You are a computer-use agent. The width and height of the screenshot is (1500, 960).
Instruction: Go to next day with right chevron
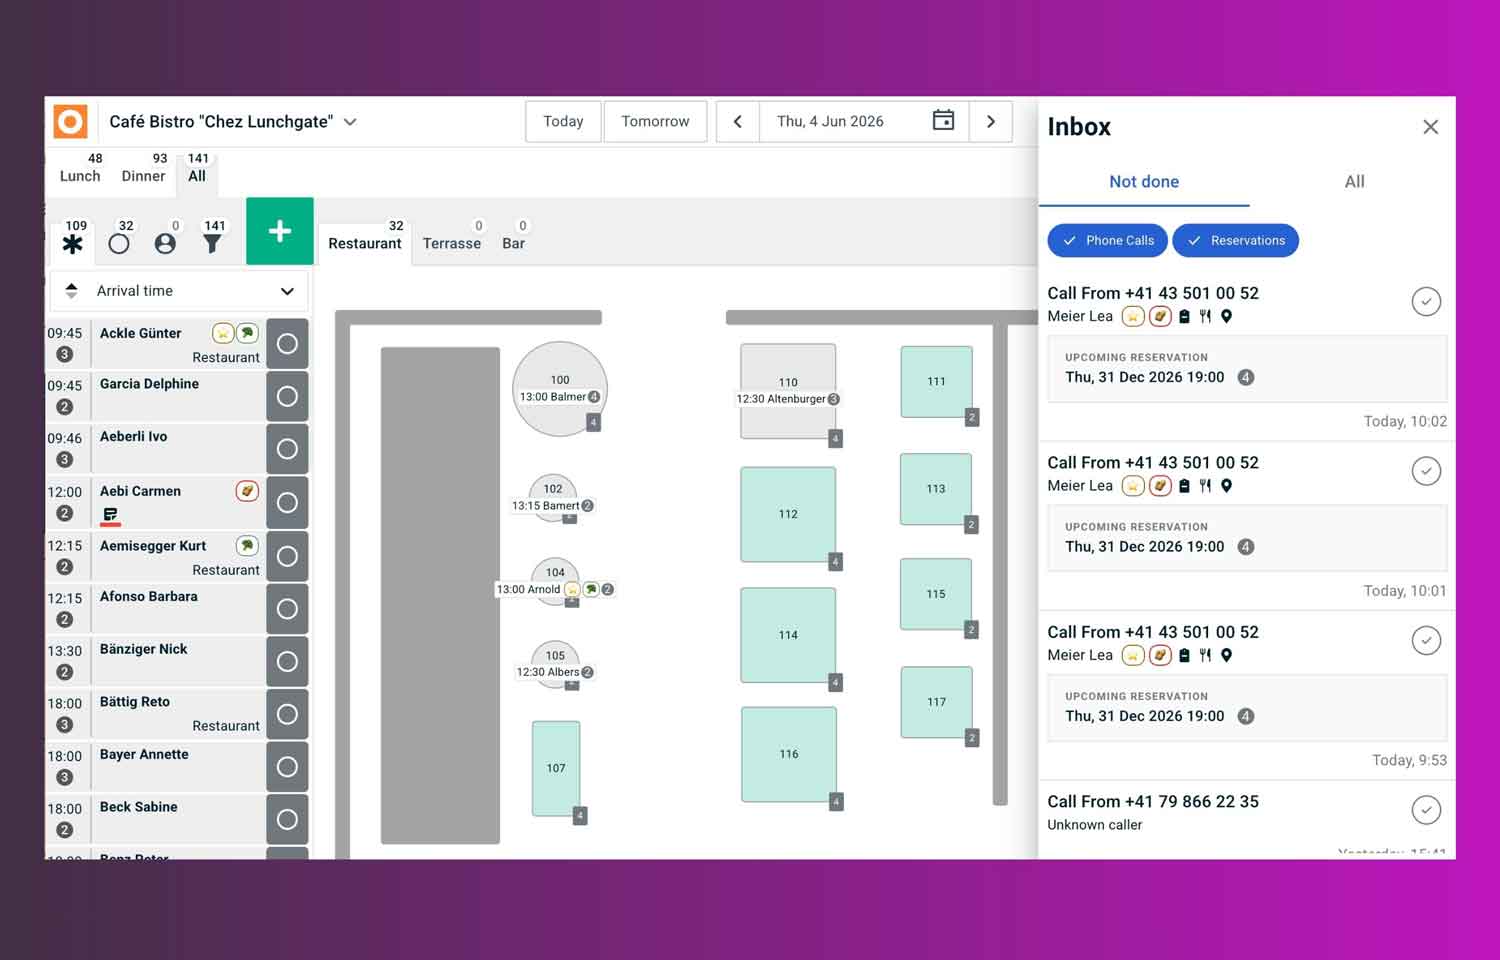991,121
